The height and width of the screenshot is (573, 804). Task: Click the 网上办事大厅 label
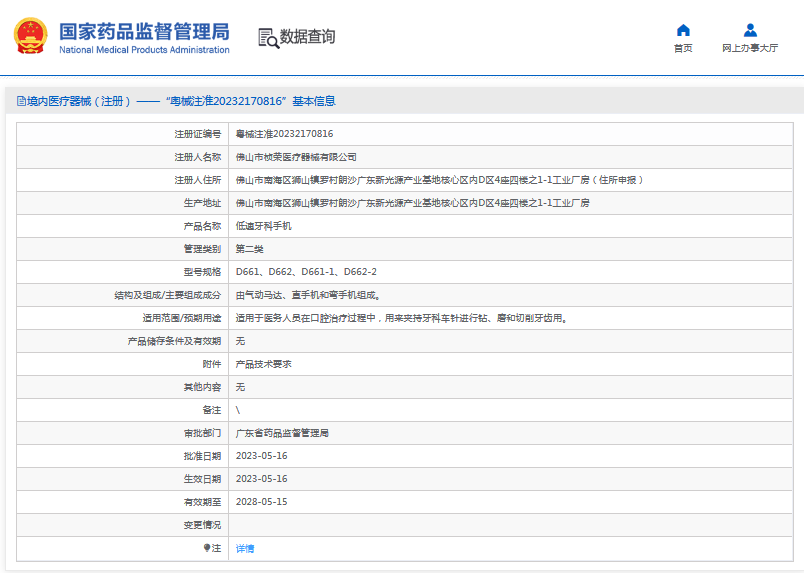coord(750,48)
